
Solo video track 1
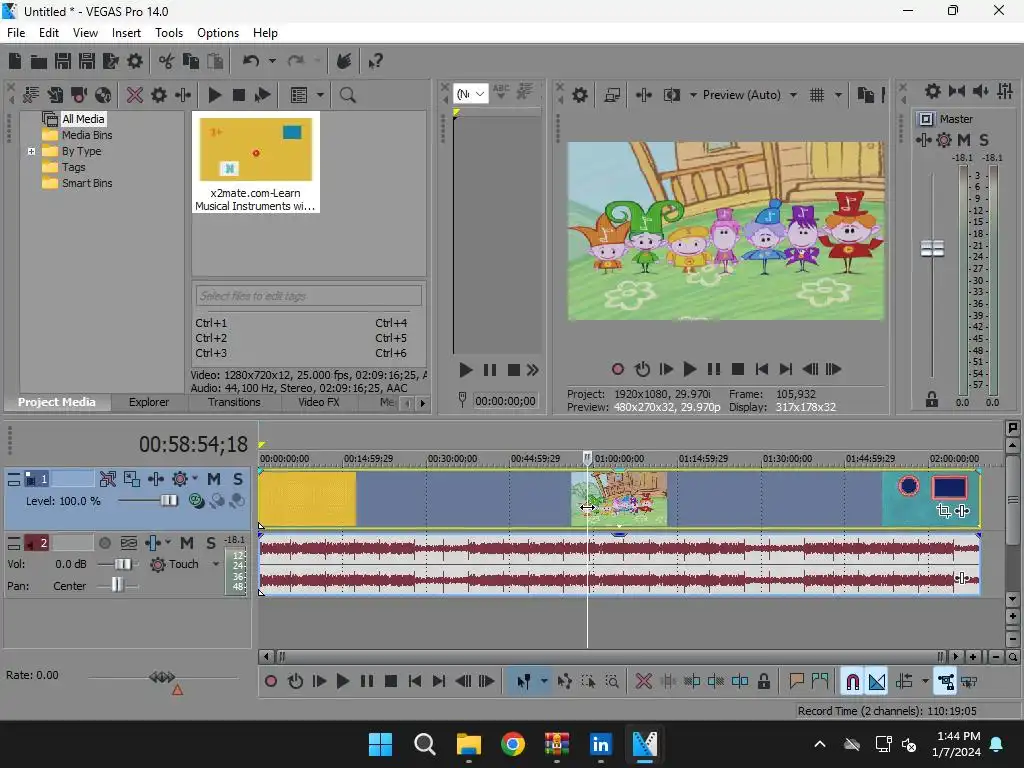(x=238, y=479)
